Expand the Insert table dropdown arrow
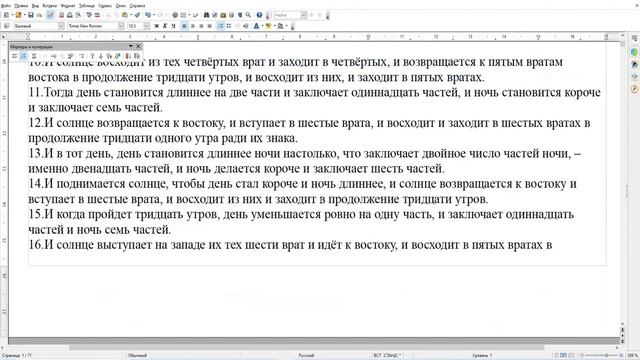 pyautogui.click(x=189, y=15)
